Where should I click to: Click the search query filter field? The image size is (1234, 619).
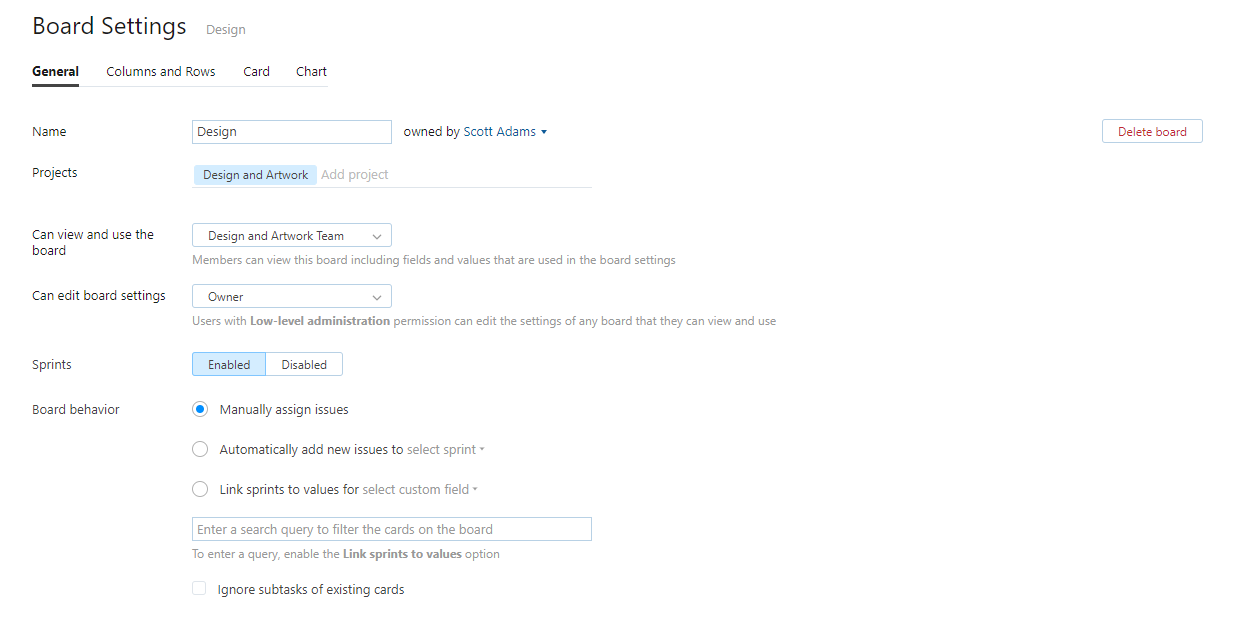391,530
